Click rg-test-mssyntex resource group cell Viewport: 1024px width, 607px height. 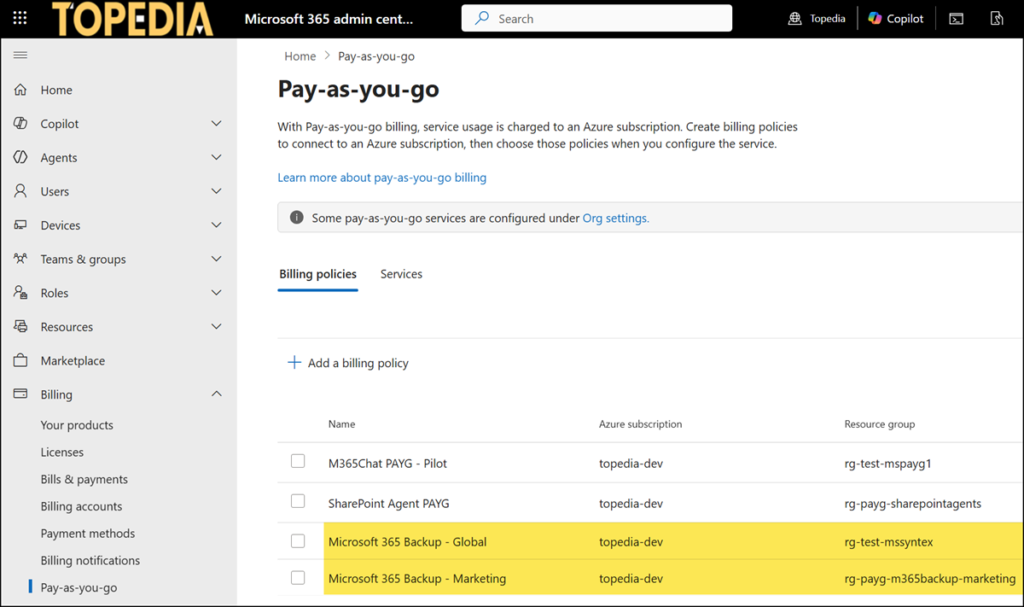click(x=888, y=542)
